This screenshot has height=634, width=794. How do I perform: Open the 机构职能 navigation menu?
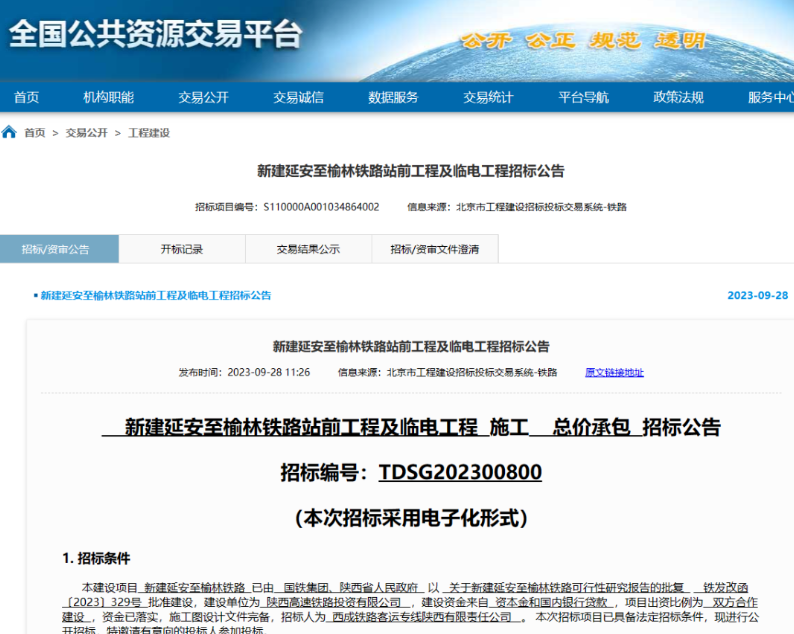(108, 97)
